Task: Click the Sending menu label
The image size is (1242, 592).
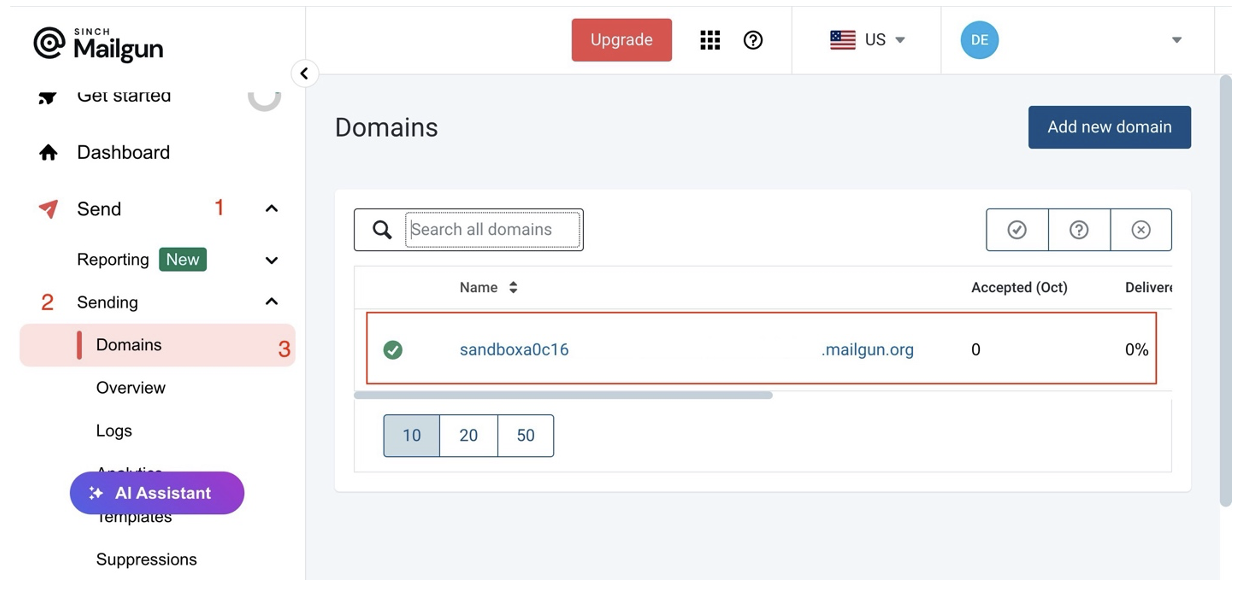Action: coord(107,303)
